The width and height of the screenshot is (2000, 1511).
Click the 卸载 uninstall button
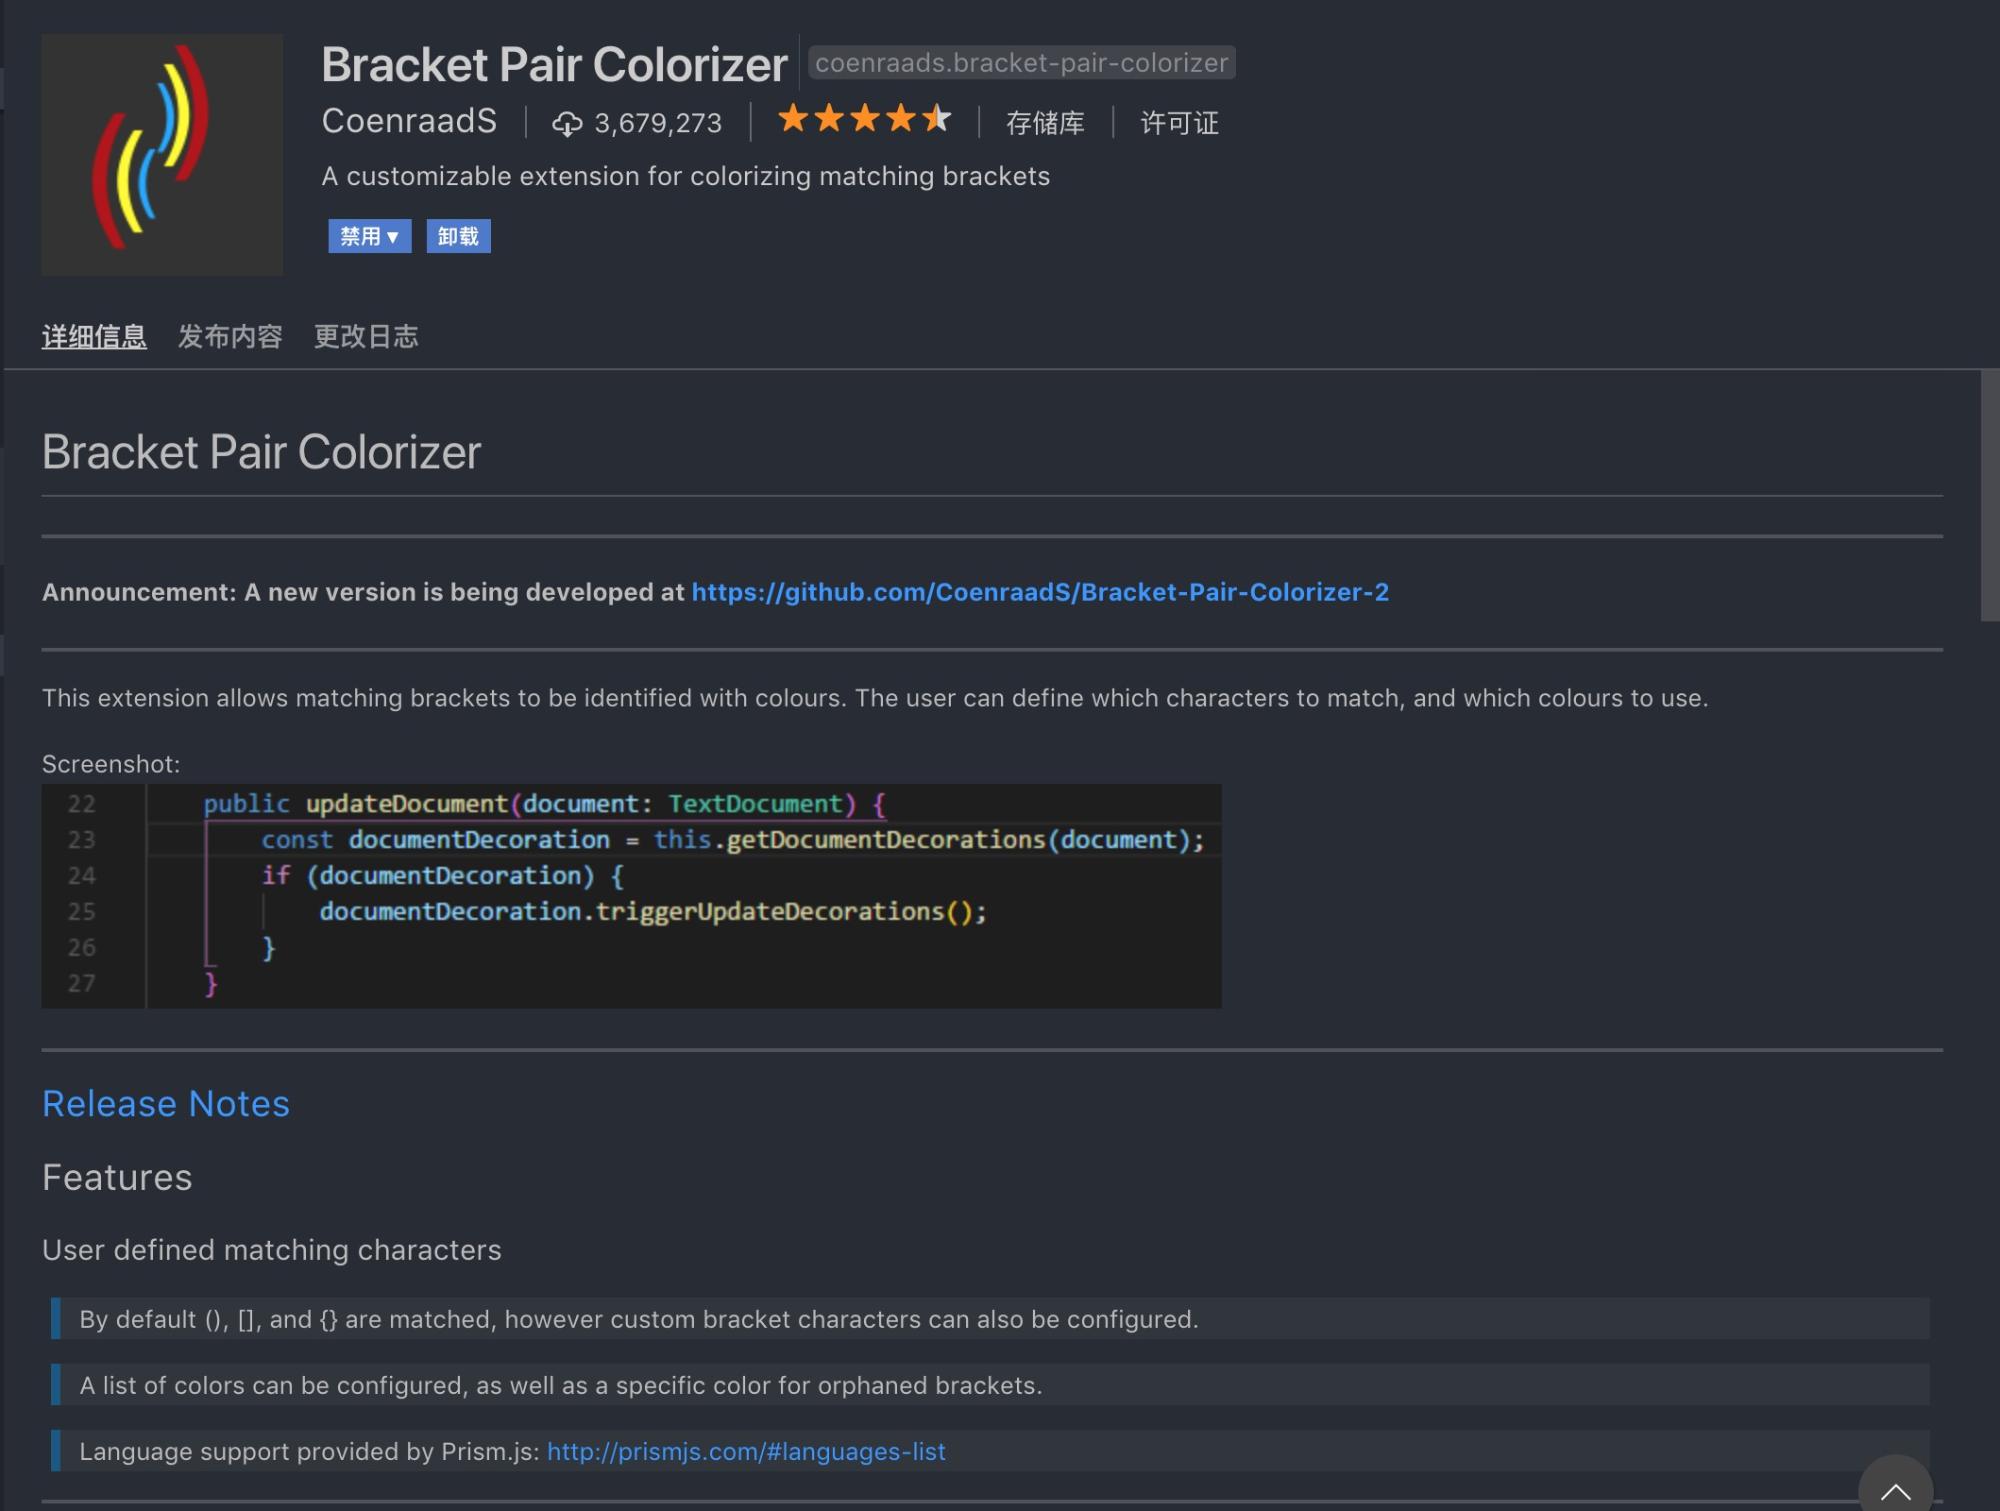click(458, 236)
